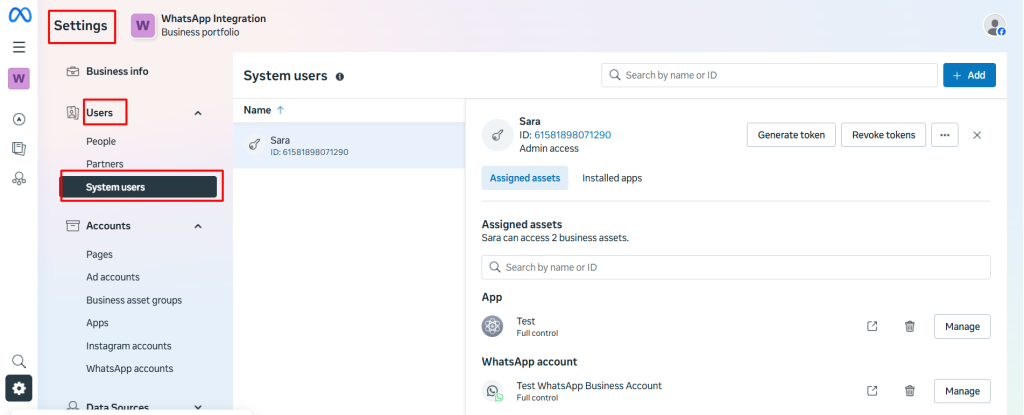Remove the WhatsApp account trash icon
This screenshot has height=415, width=1024.
point(909,390)
